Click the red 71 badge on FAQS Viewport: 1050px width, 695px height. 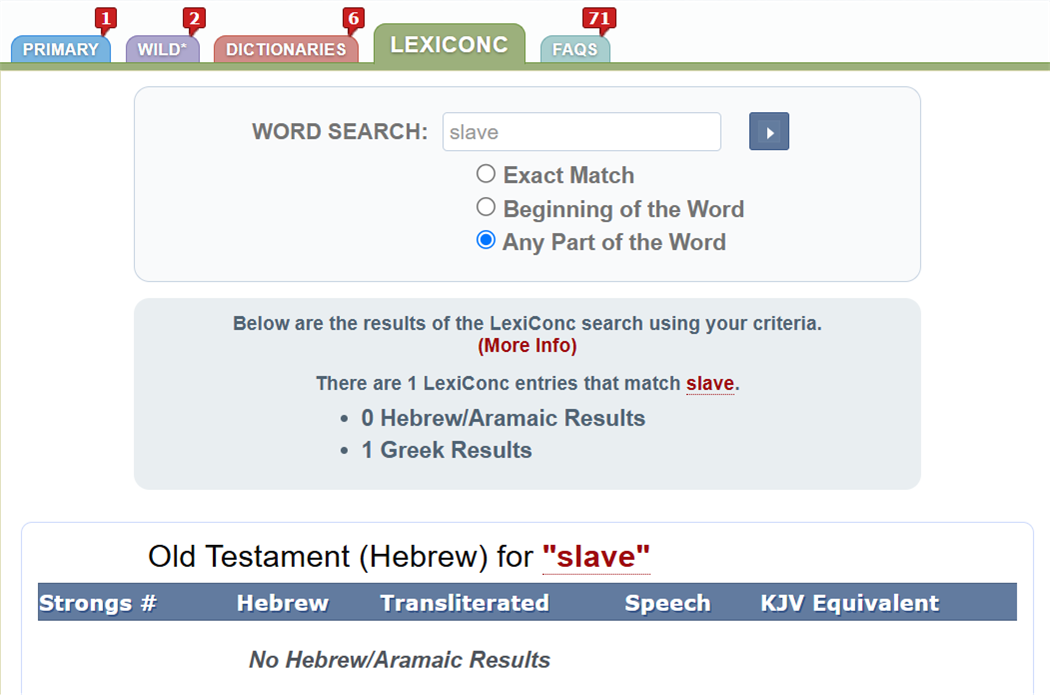coord(599,19)
